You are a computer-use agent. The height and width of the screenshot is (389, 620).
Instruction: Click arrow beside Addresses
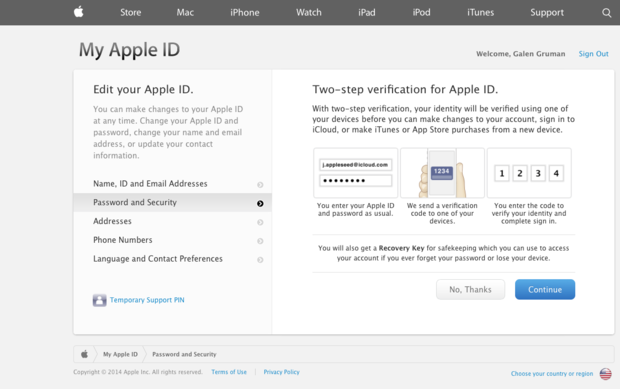[x=260, y=222]
